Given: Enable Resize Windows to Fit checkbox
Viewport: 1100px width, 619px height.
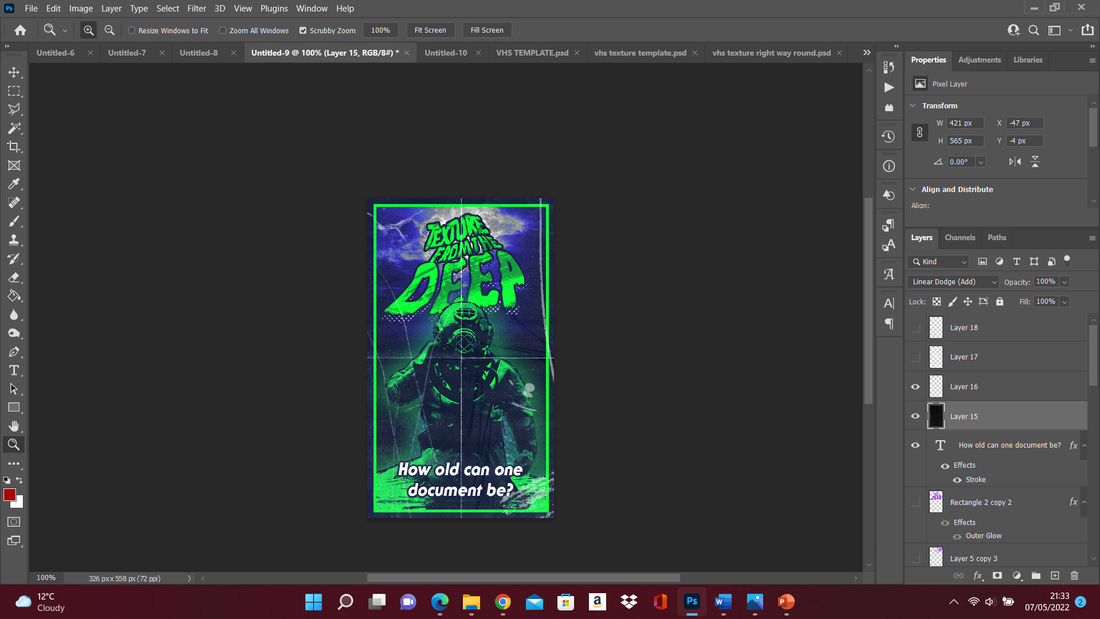Looking at the screenshot, I should tap(131, 30).
